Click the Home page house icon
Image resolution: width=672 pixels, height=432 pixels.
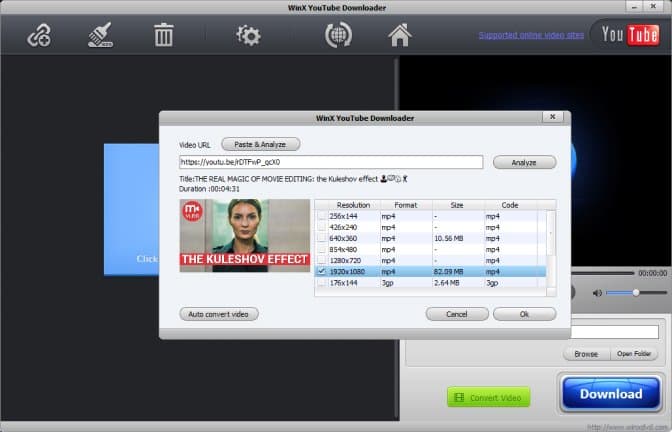click(400, 35)
